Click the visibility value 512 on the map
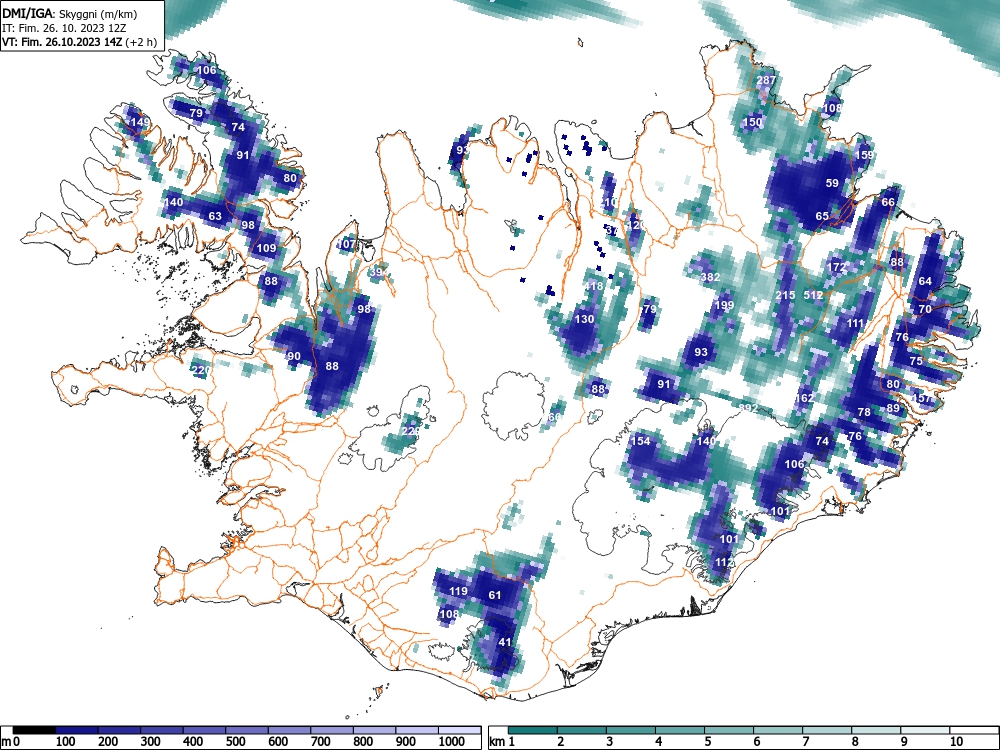Screen dimensions: 1000x750 click(813, 295)
